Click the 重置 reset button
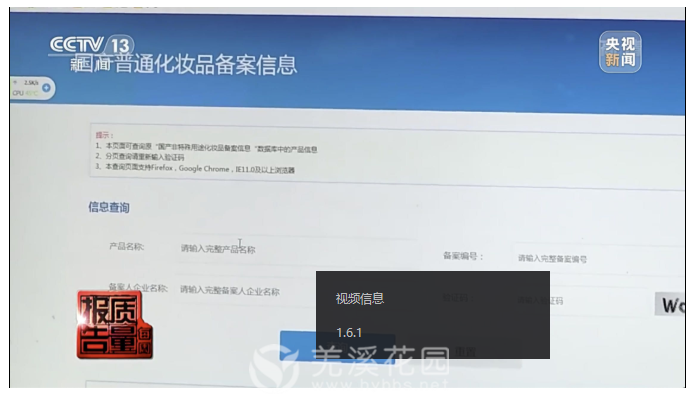The width and height of the screenshot is (698, 399). pyautogui.click(x=466, y=351)
